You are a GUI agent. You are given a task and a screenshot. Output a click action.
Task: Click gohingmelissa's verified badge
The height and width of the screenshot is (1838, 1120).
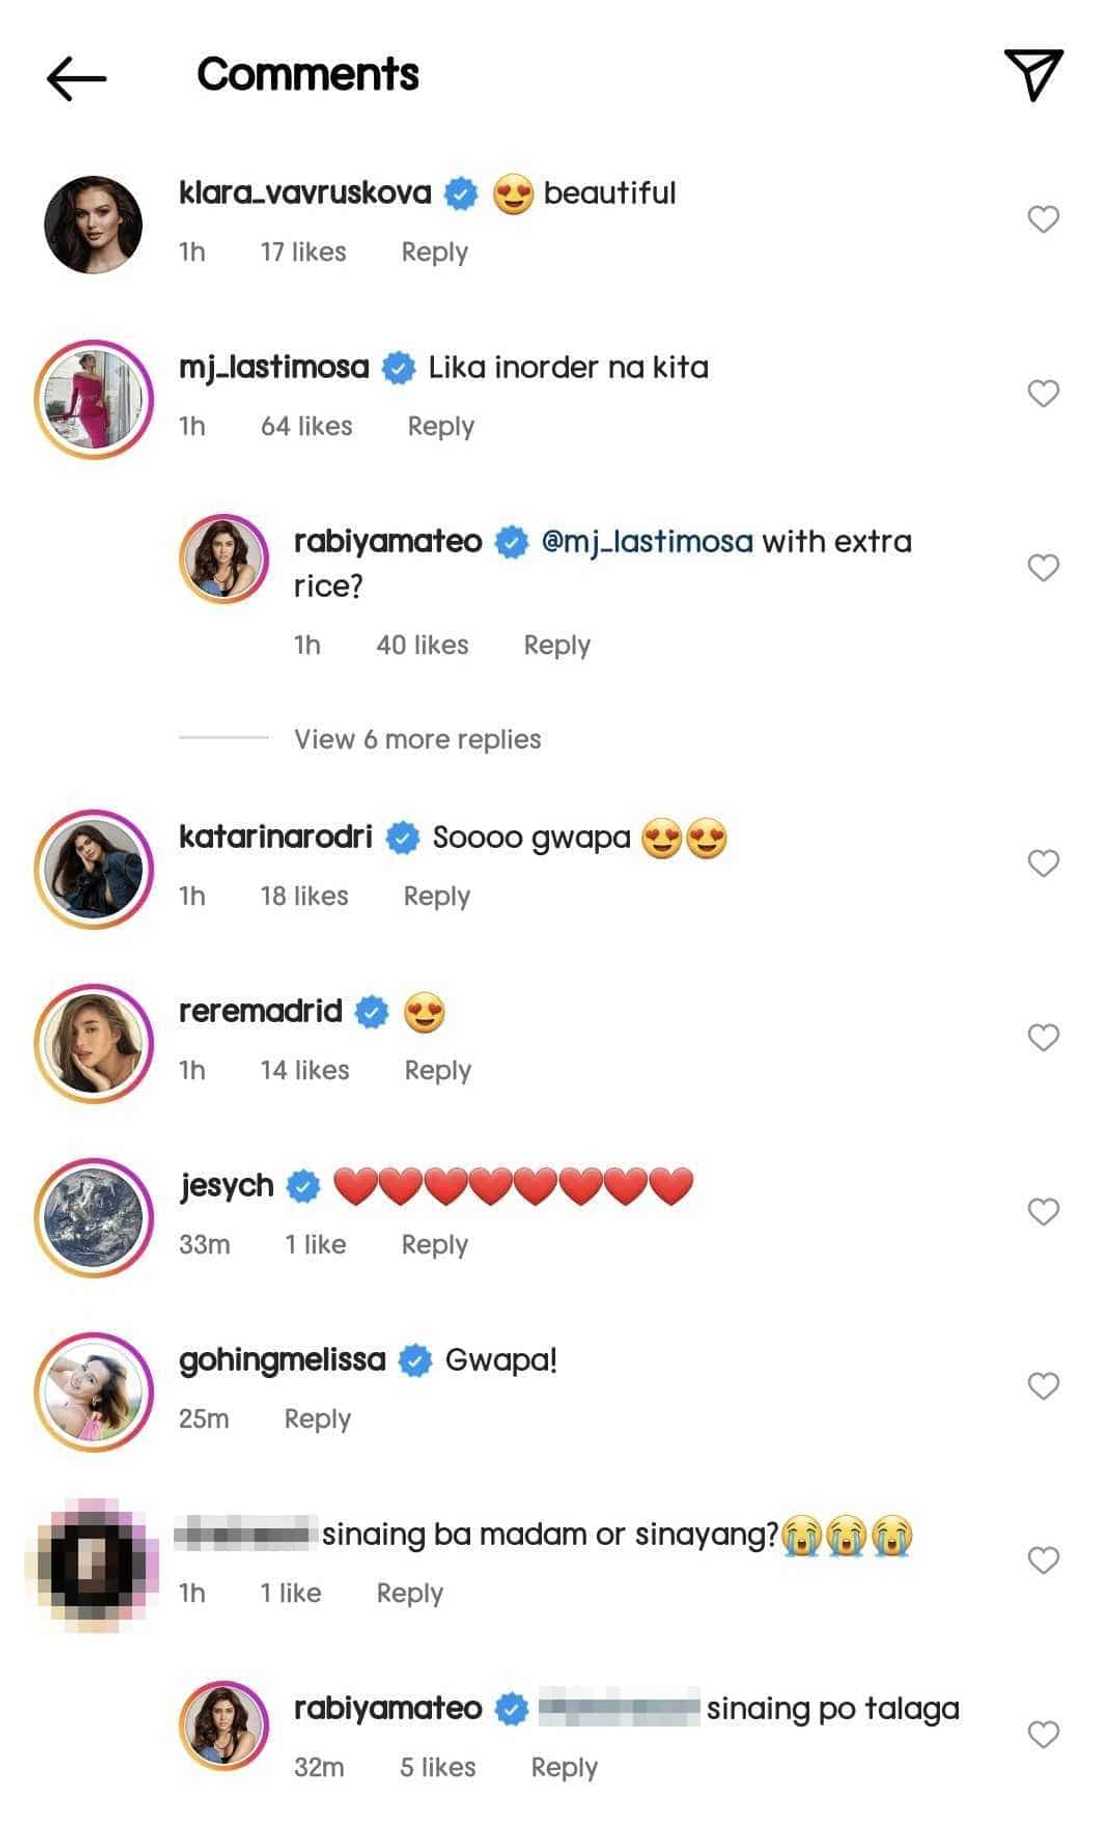(415, 1359)
